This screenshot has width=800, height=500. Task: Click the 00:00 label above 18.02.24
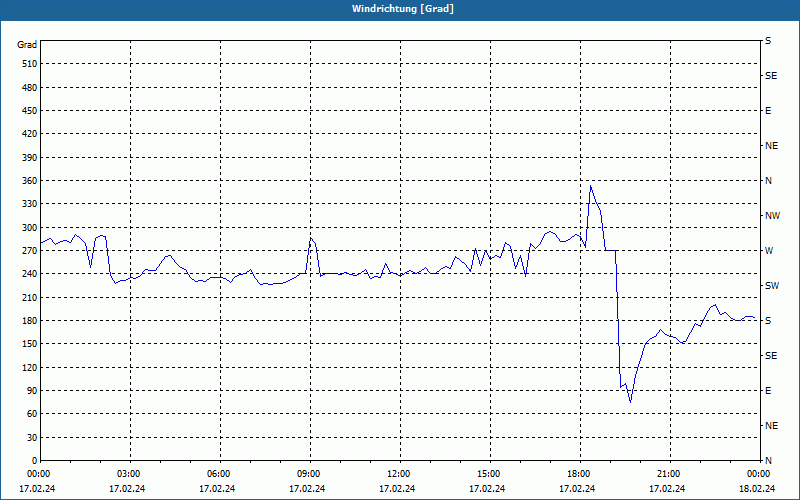tap(758, 474)
